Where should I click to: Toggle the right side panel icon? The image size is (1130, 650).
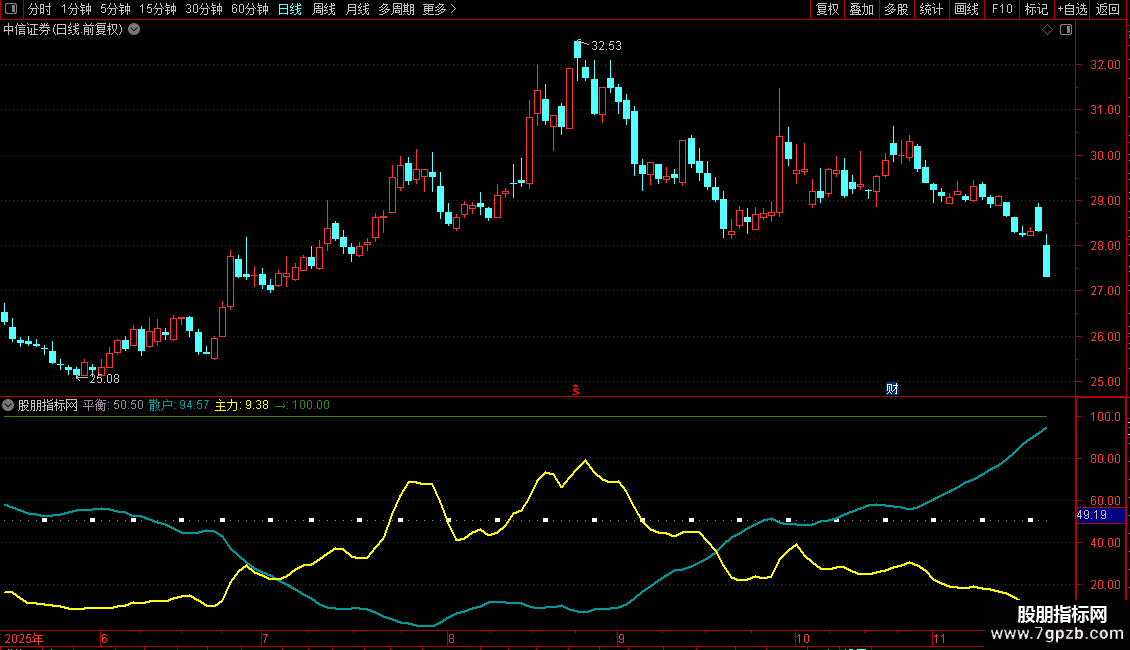pyautogui.click(x=1065, y=30)
